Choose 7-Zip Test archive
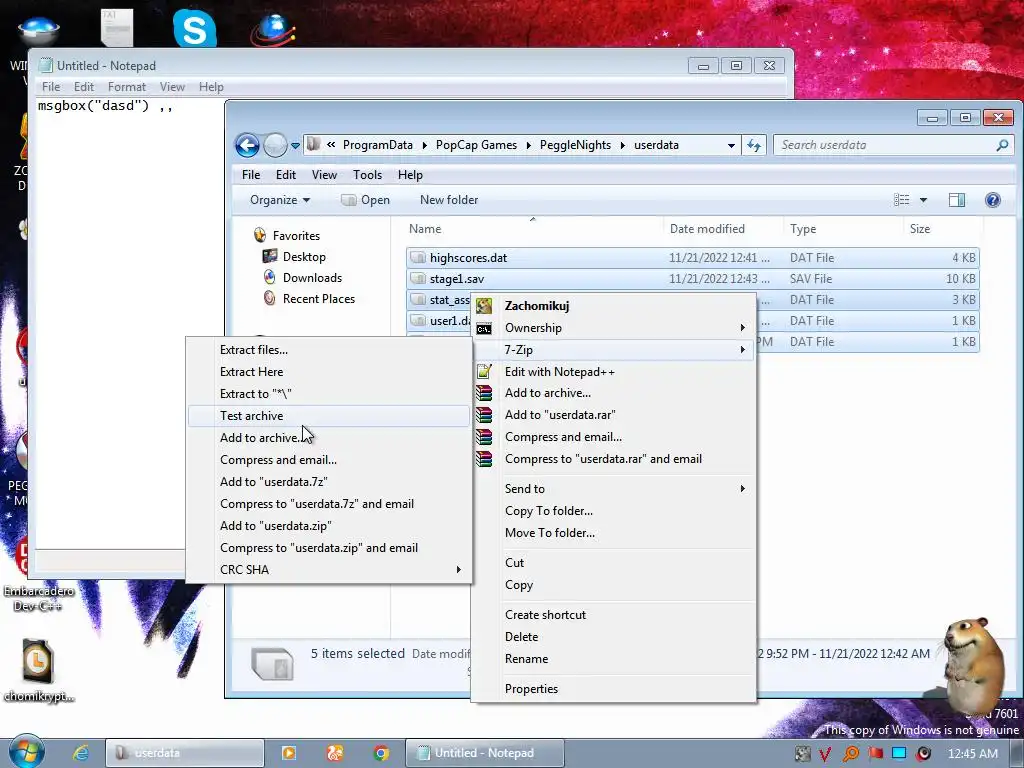Screen dimensions: 1024x768 [x=328, y=415]
